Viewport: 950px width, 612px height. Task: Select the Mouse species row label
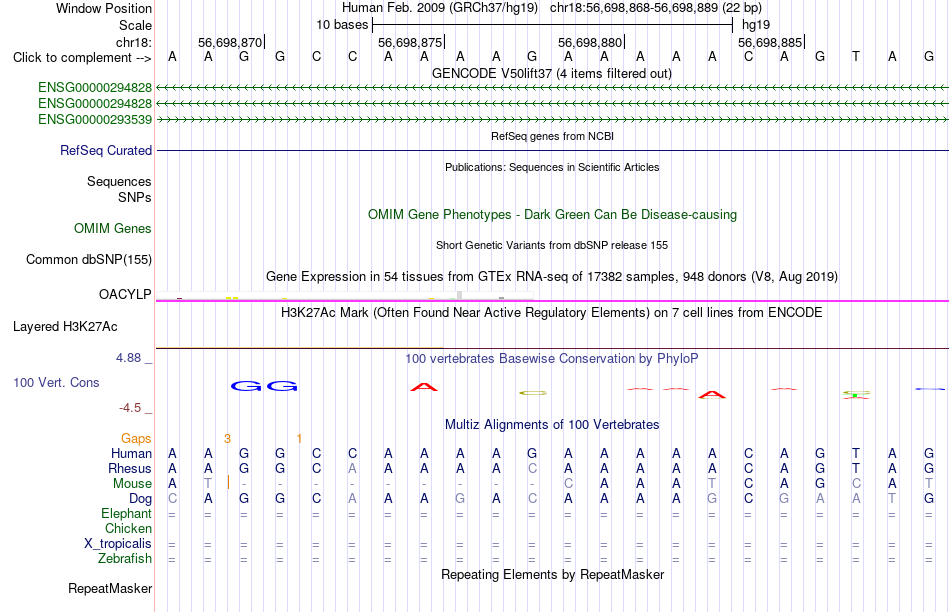132,484
